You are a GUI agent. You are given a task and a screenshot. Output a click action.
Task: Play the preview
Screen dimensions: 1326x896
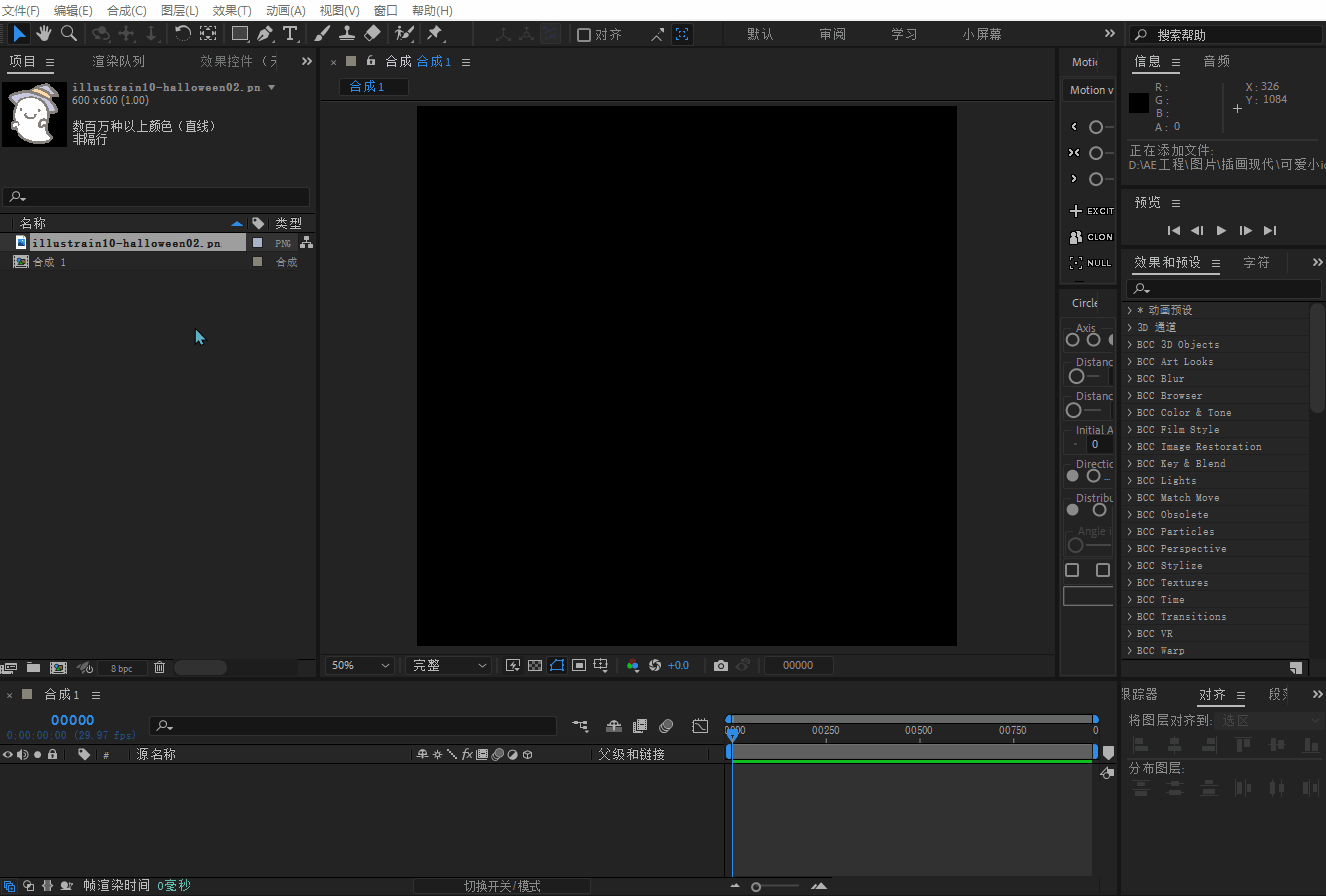click(x=1221, y=231)
